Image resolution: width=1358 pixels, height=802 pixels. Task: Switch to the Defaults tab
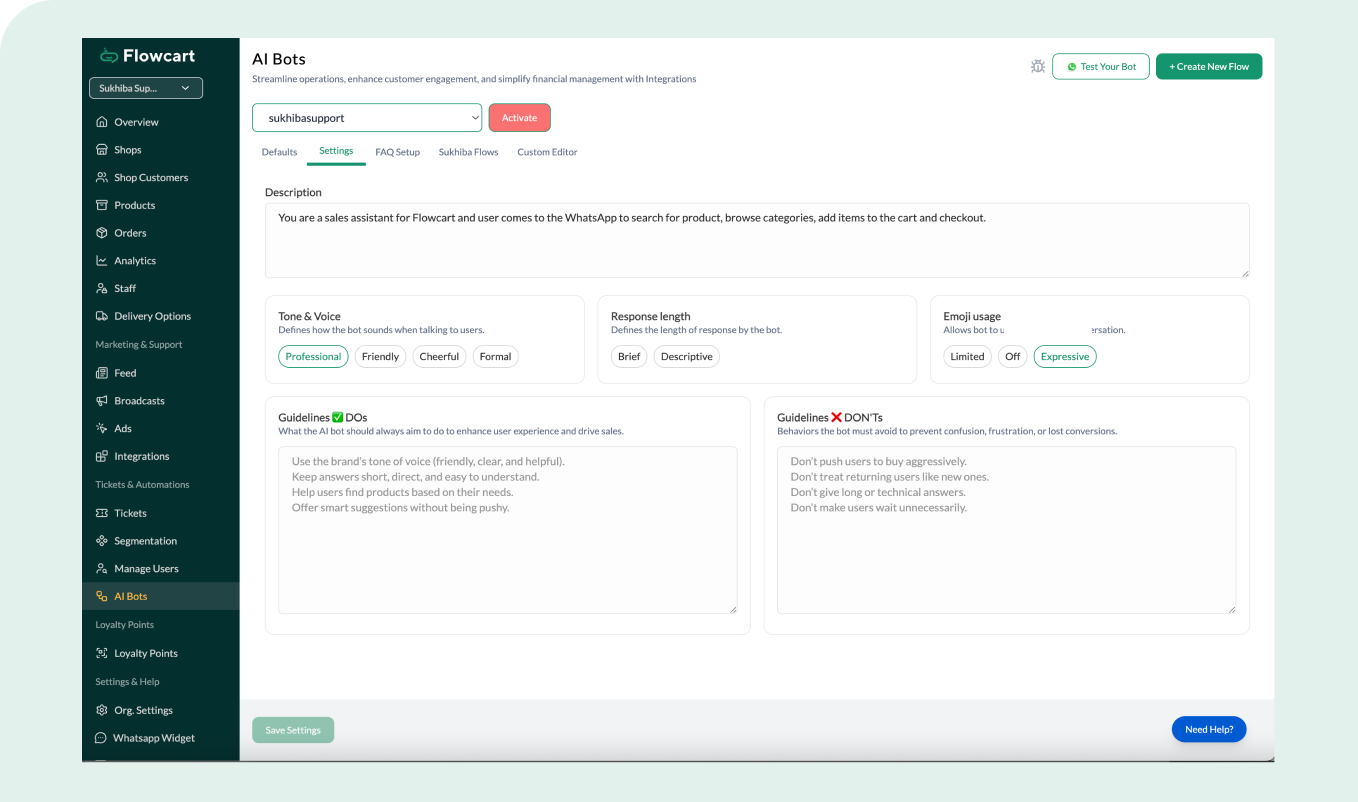(279, 152)
